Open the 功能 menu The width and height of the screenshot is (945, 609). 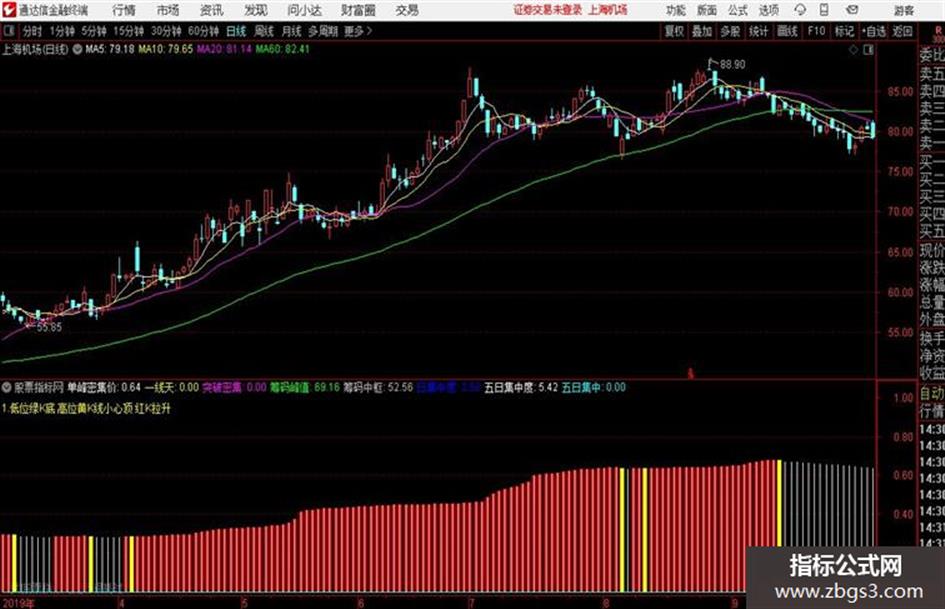(676, 10)
